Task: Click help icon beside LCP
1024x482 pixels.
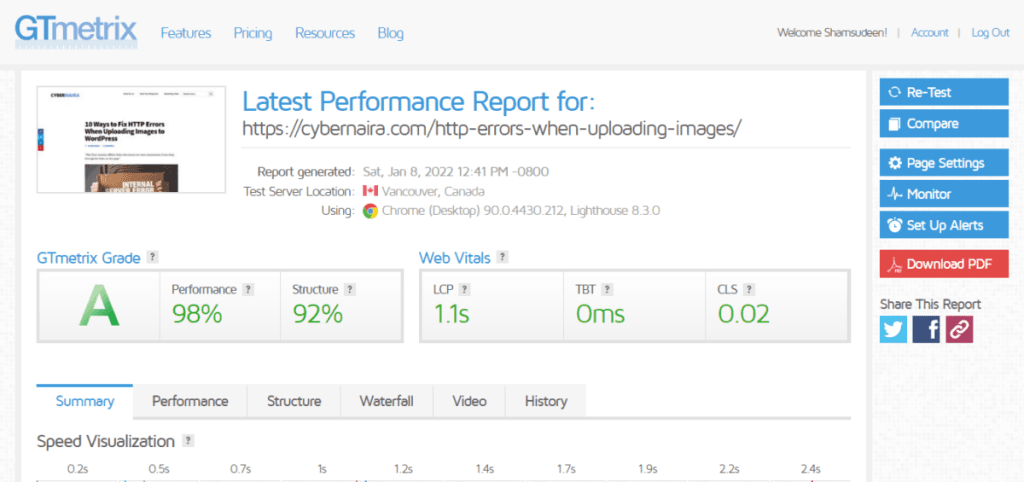Action: 464,289
